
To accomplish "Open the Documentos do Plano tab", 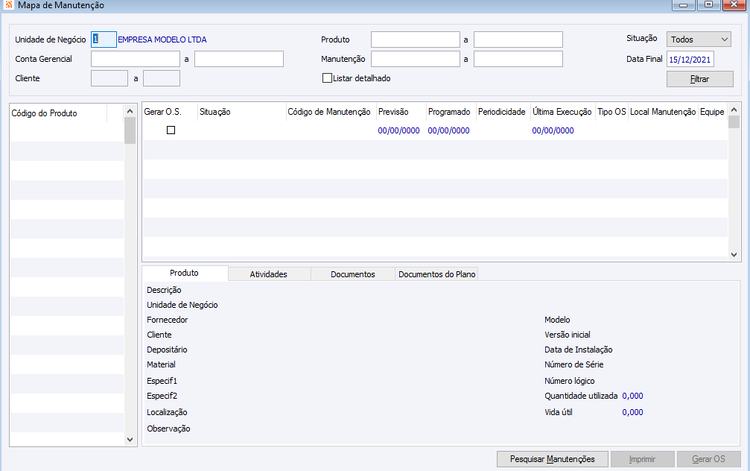I will point(437,274).
